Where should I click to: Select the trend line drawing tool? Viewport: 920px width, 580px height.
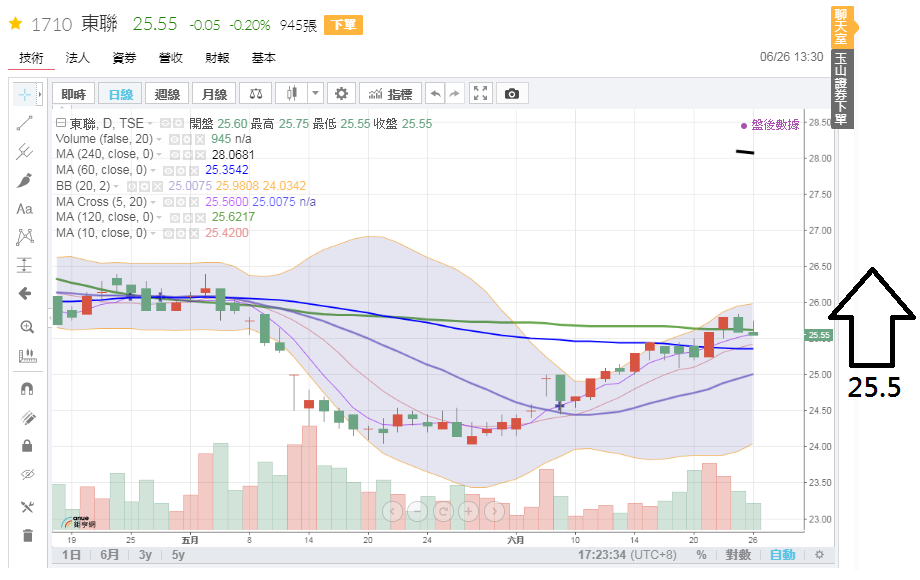(x=25, y=123)
